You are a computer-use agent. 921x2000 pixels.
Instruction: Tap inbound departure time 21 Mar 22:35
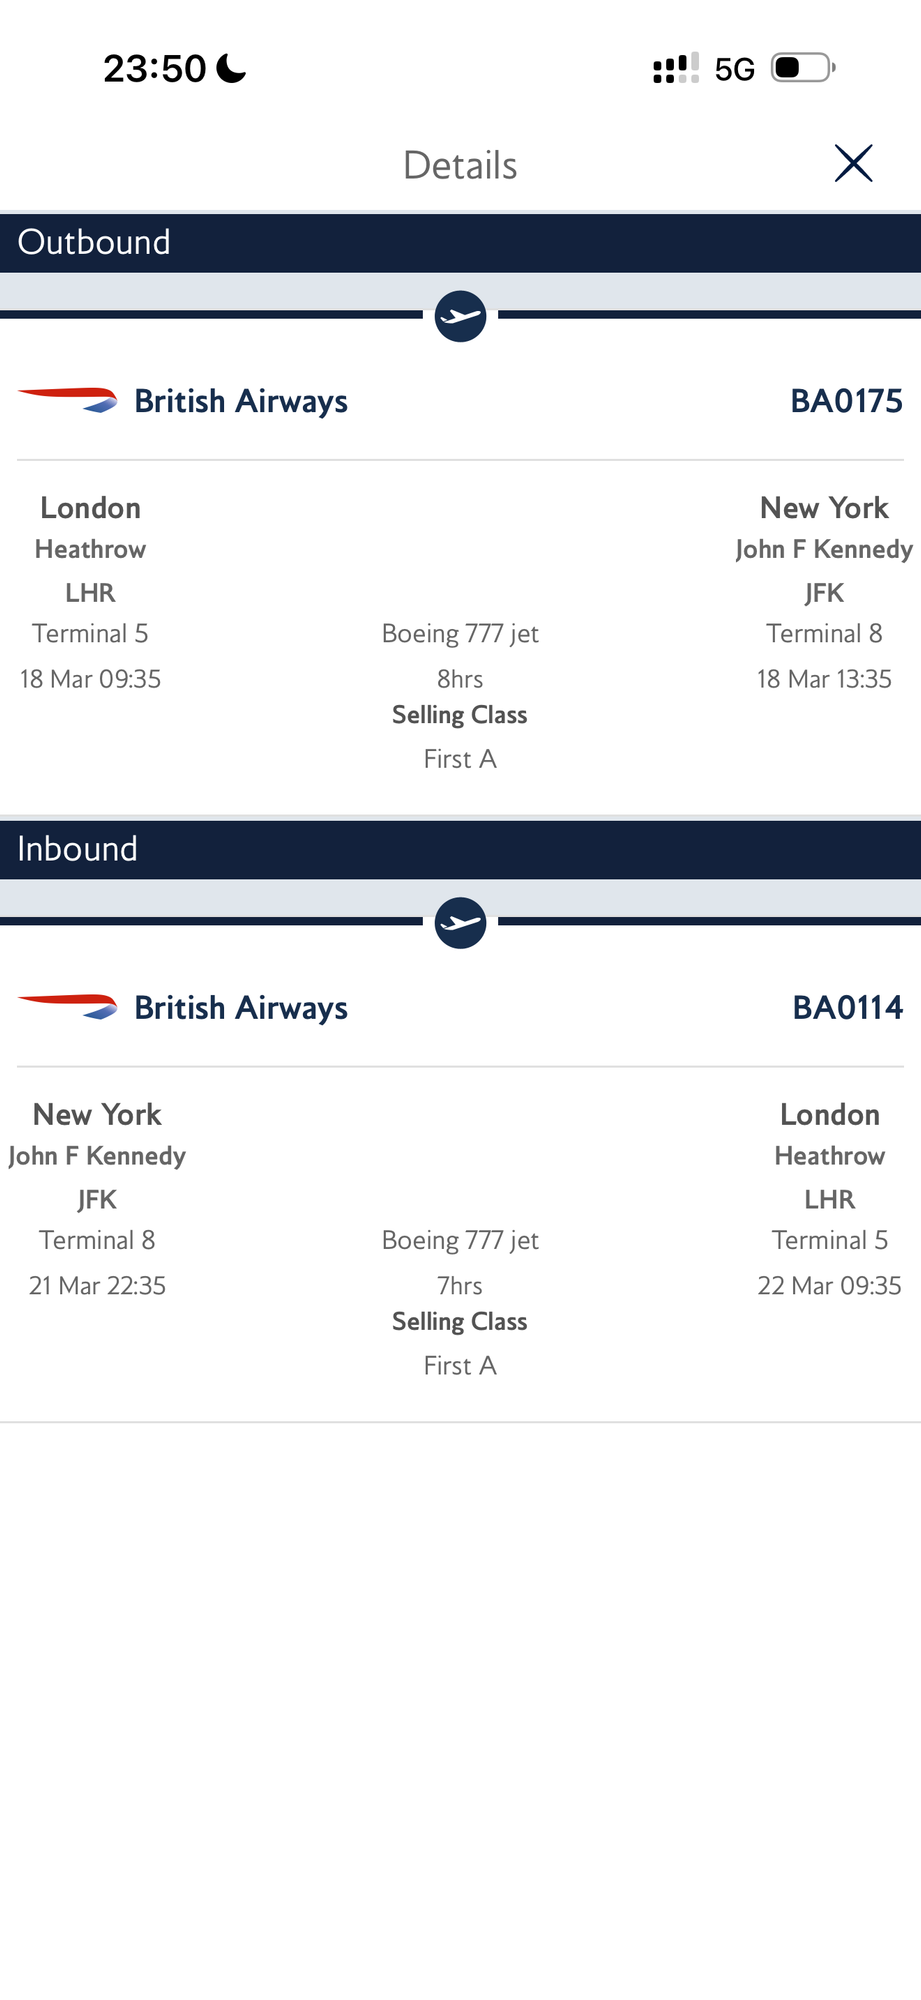tap(97, 1285)
